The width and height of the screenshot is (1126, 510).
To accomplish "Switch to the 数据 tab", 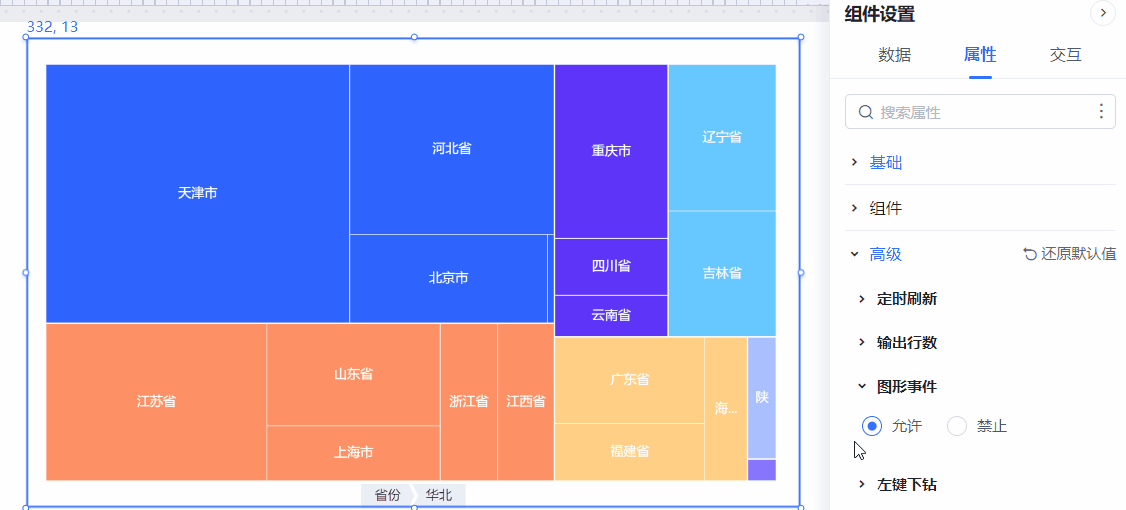I will (894, 55).
